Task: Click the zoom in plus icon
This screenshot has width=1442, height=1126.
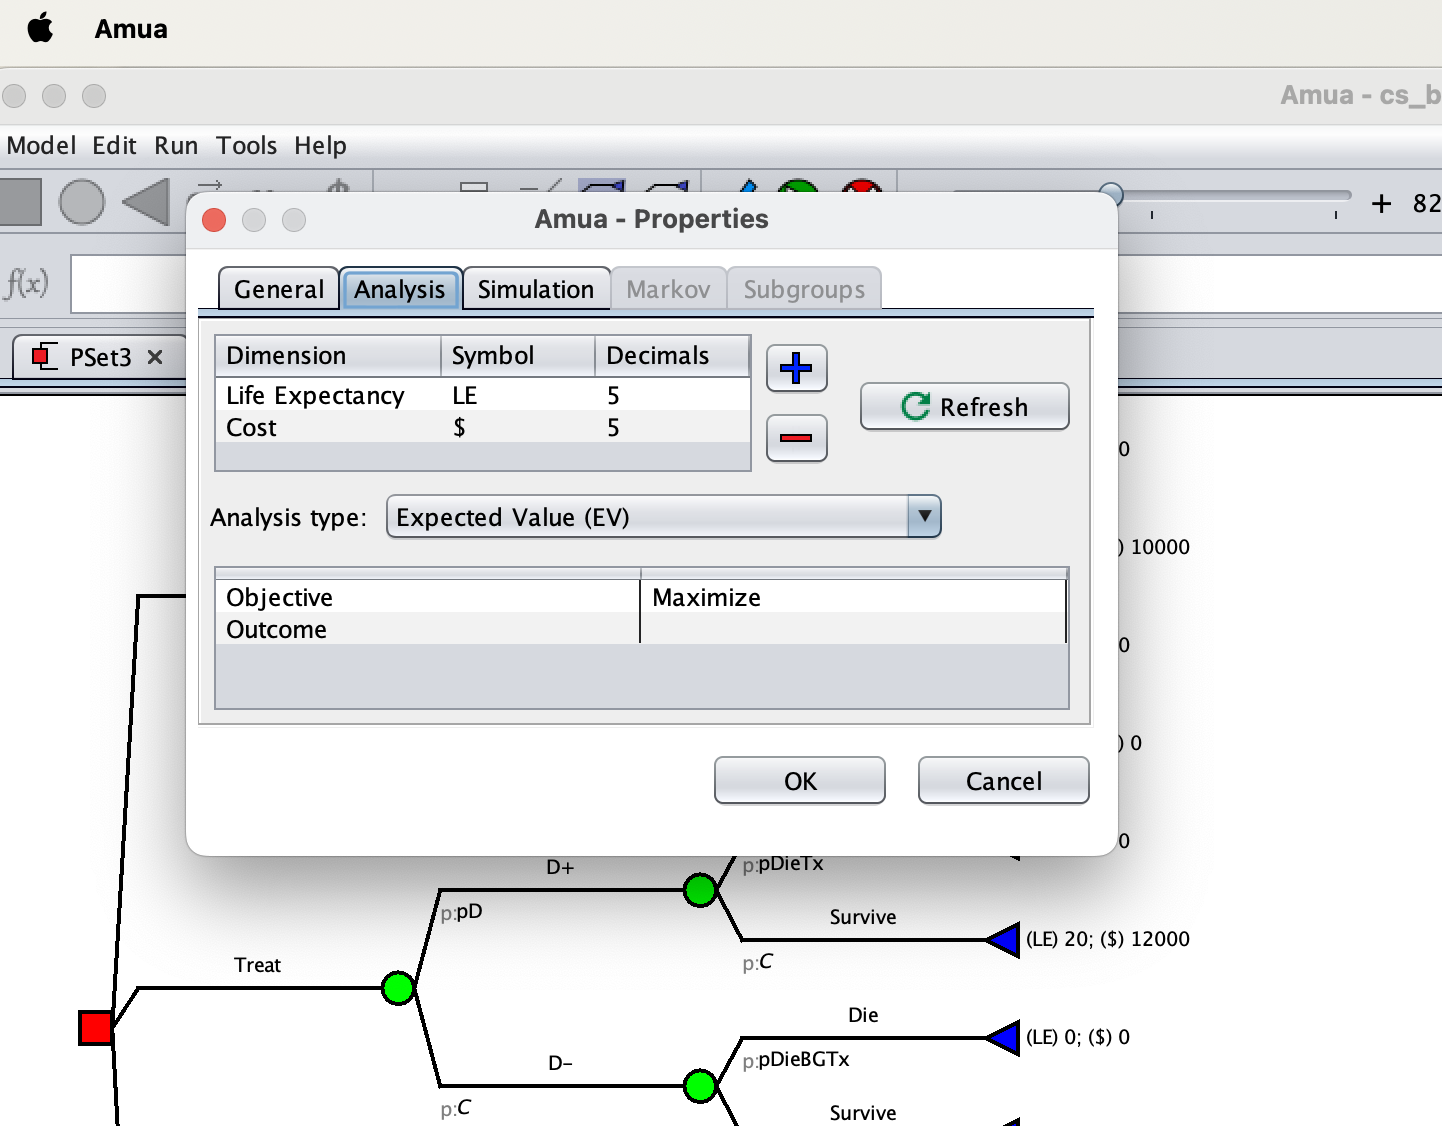Action: [x=1381, y=204]
